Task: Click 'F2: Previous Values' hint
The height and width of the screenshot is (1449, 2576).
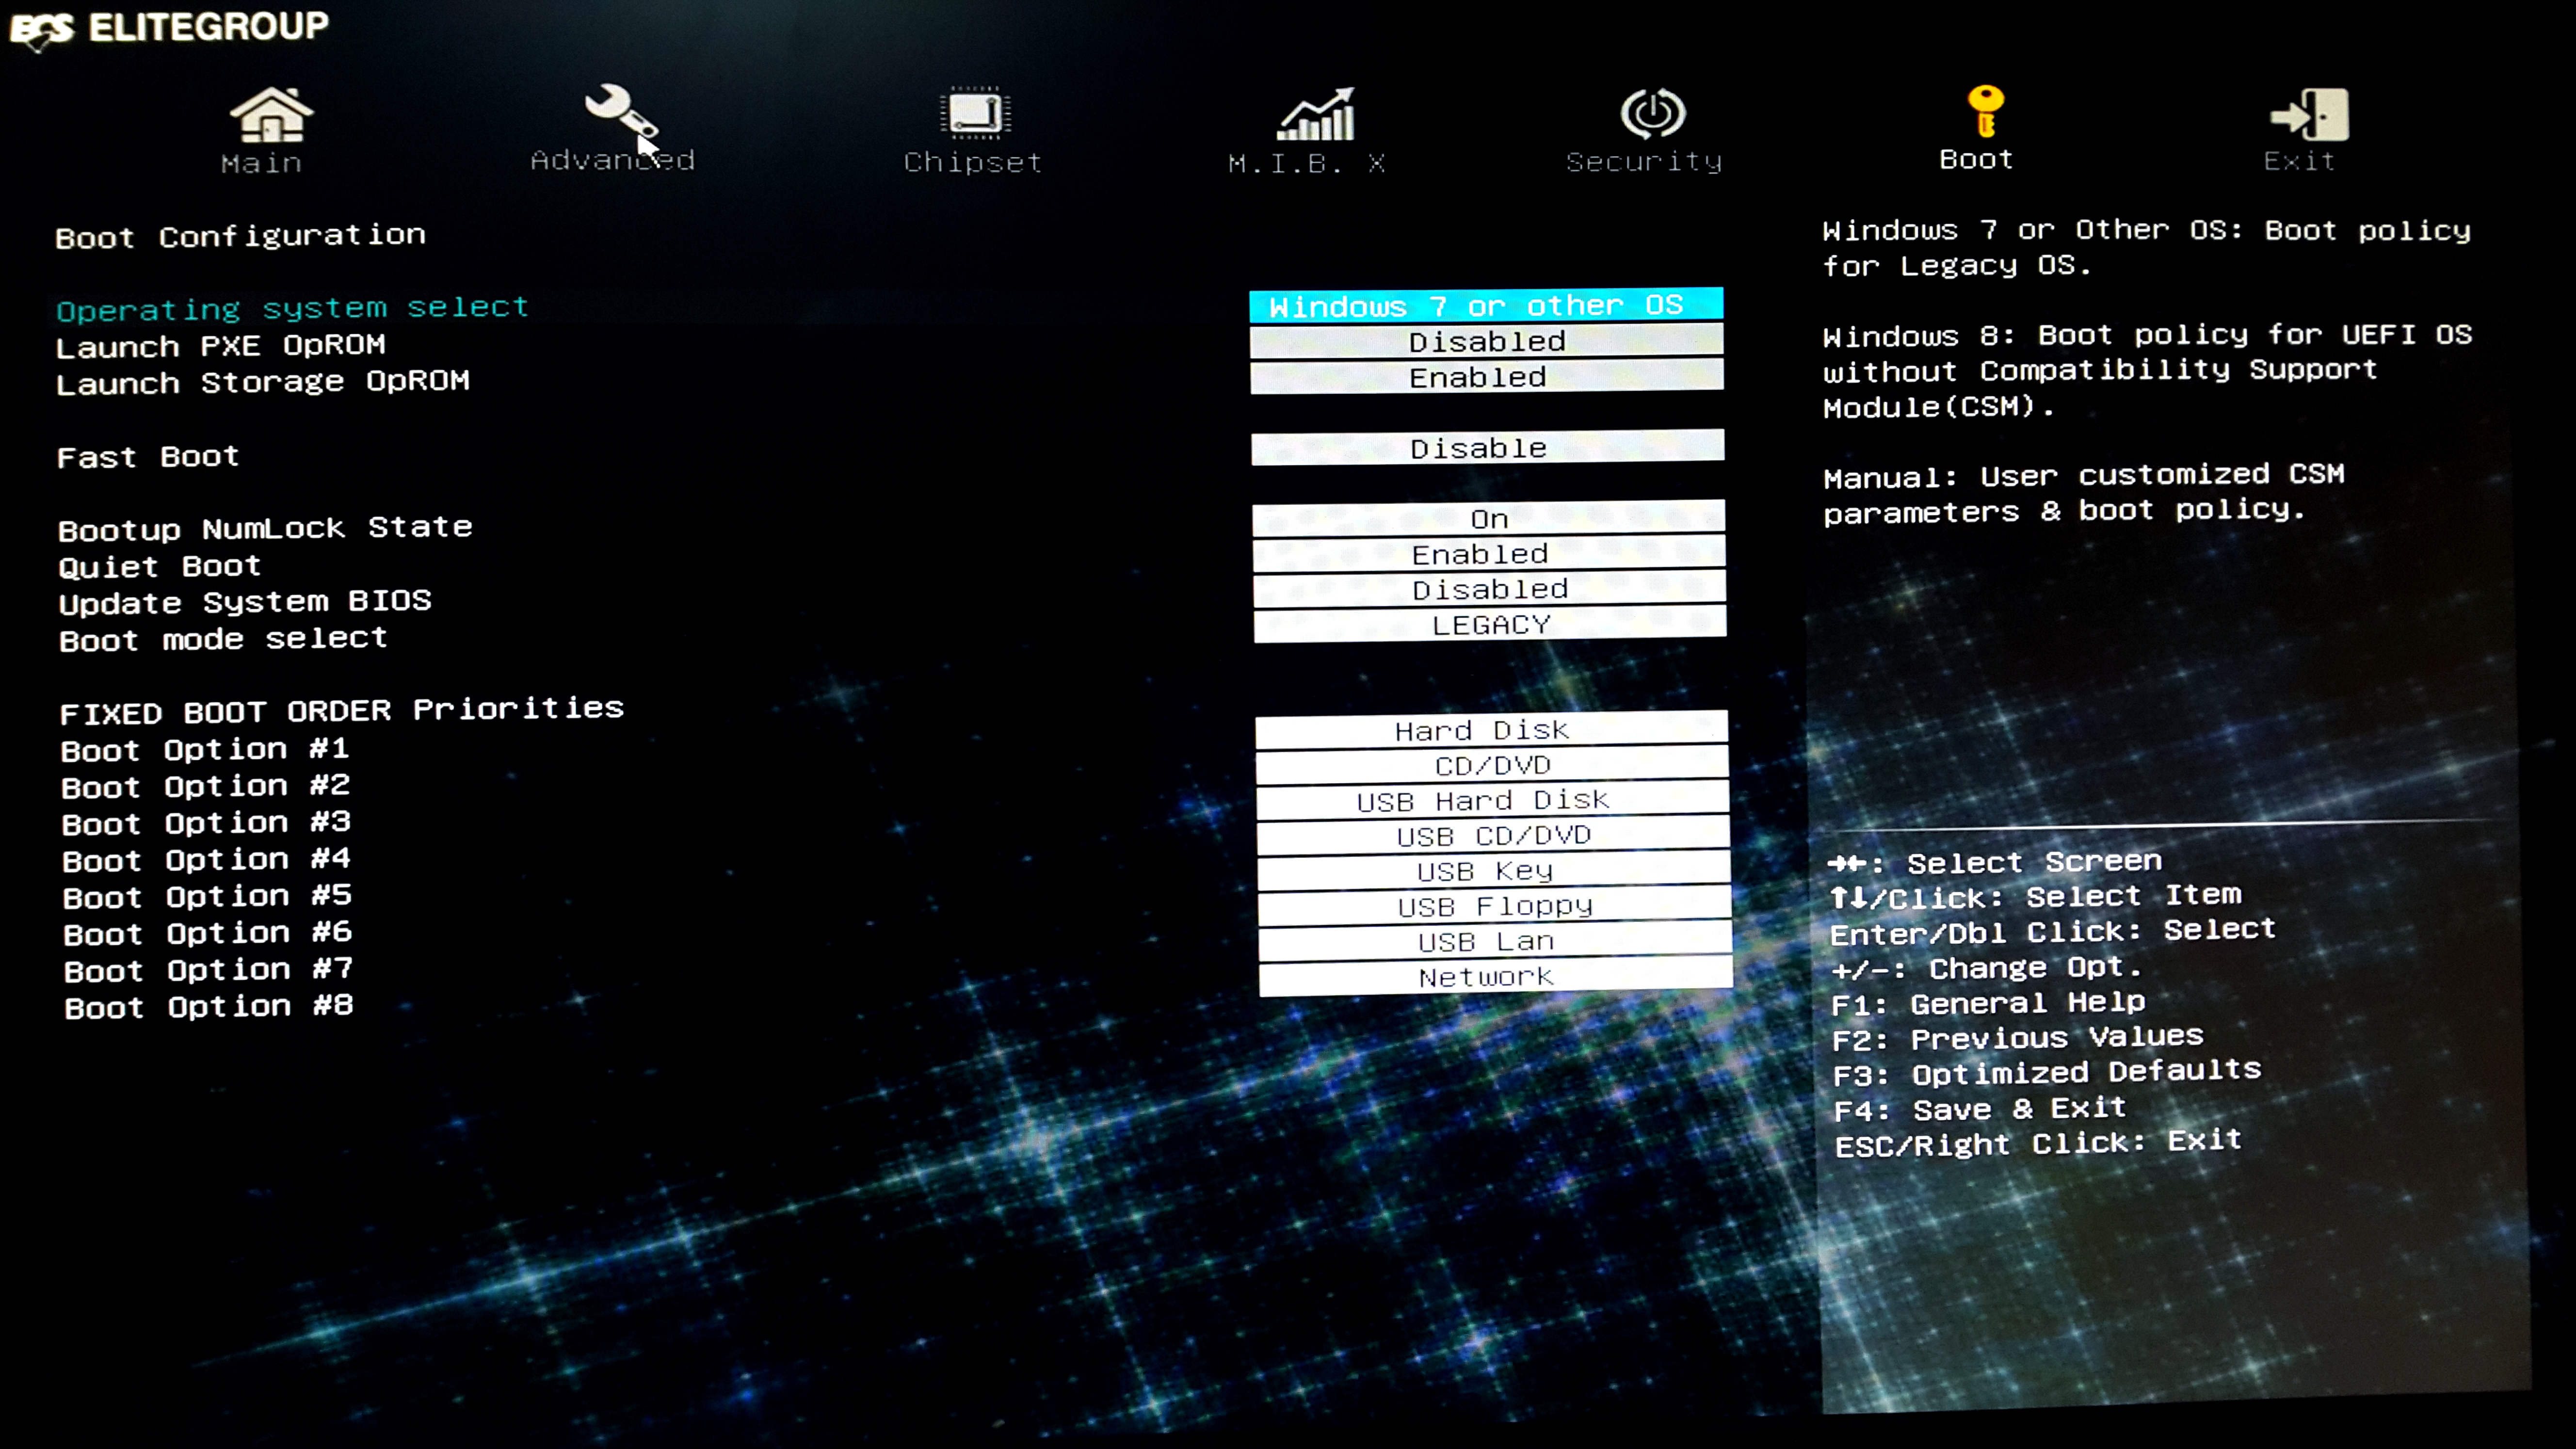Action: [x=2018, y=1038]
